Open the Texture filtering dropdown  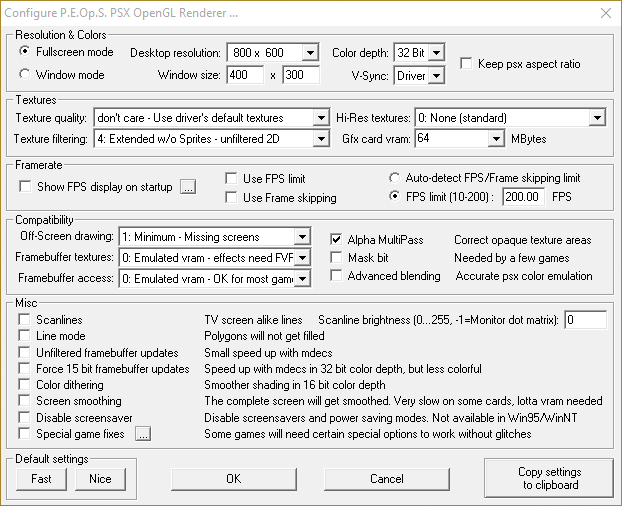(211, 139)
